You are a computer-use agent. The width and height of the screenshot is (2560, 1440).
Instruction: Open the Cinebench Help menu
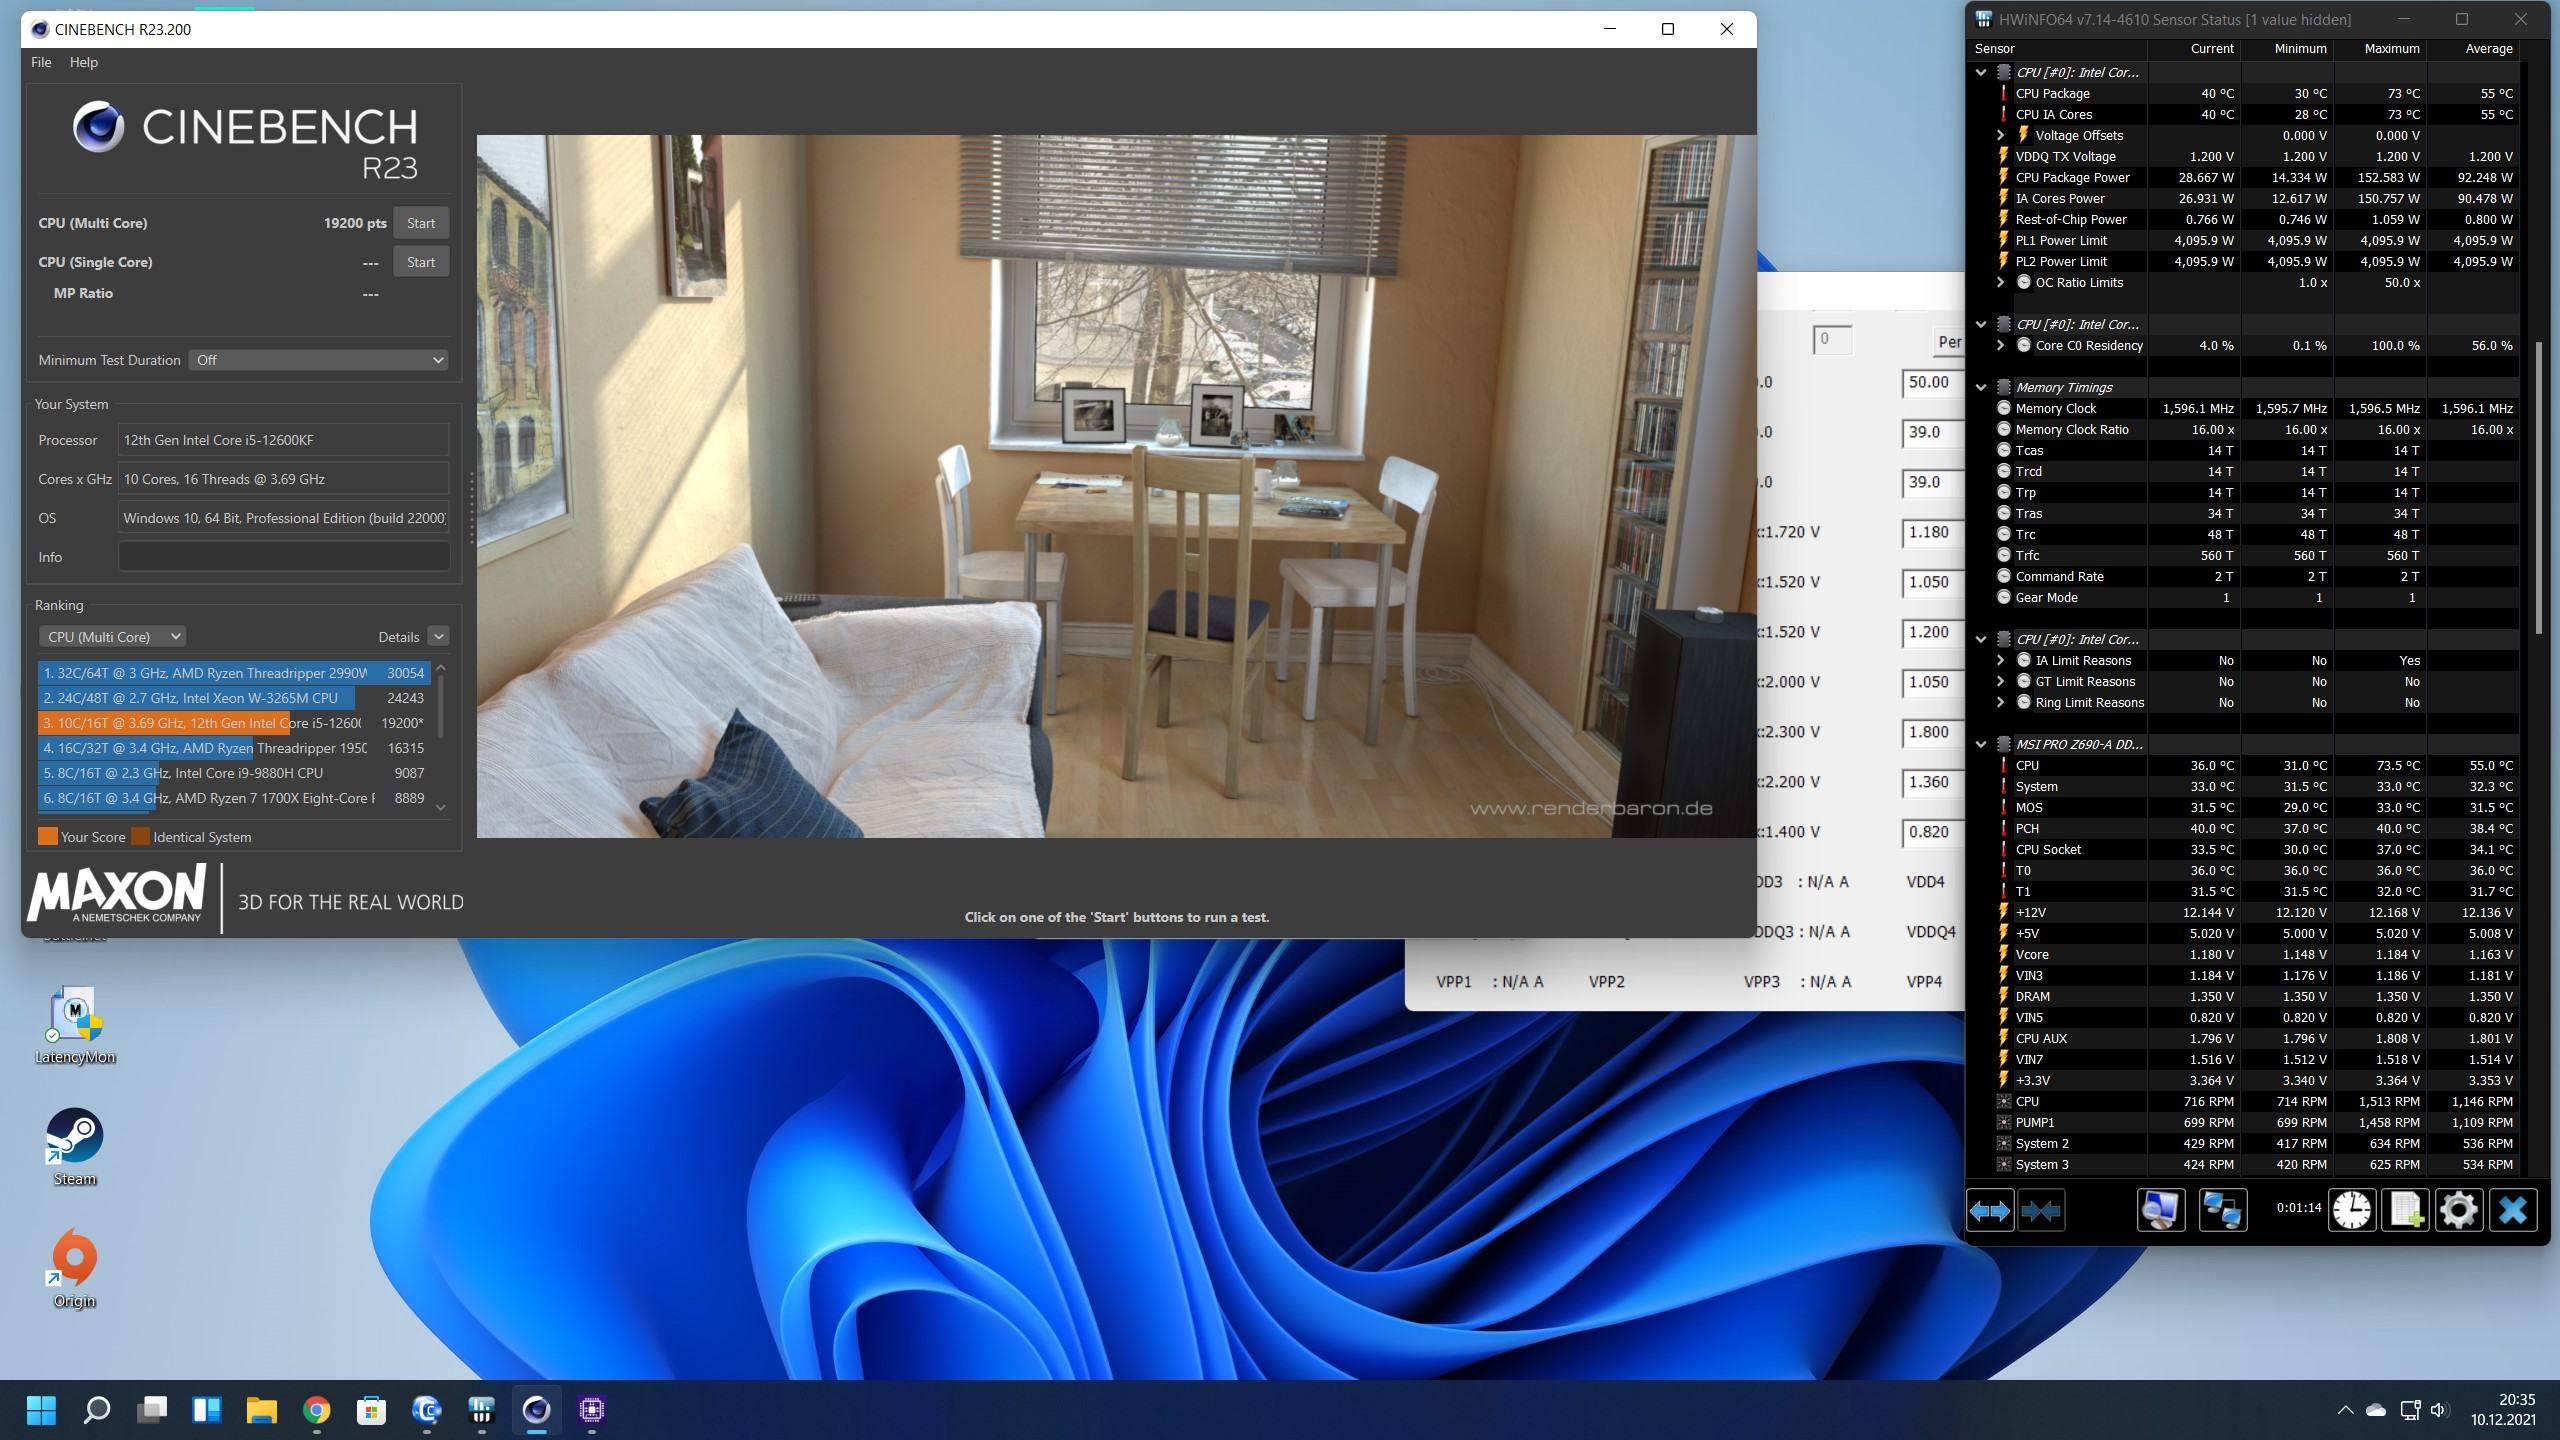click(x=84, y=62)
